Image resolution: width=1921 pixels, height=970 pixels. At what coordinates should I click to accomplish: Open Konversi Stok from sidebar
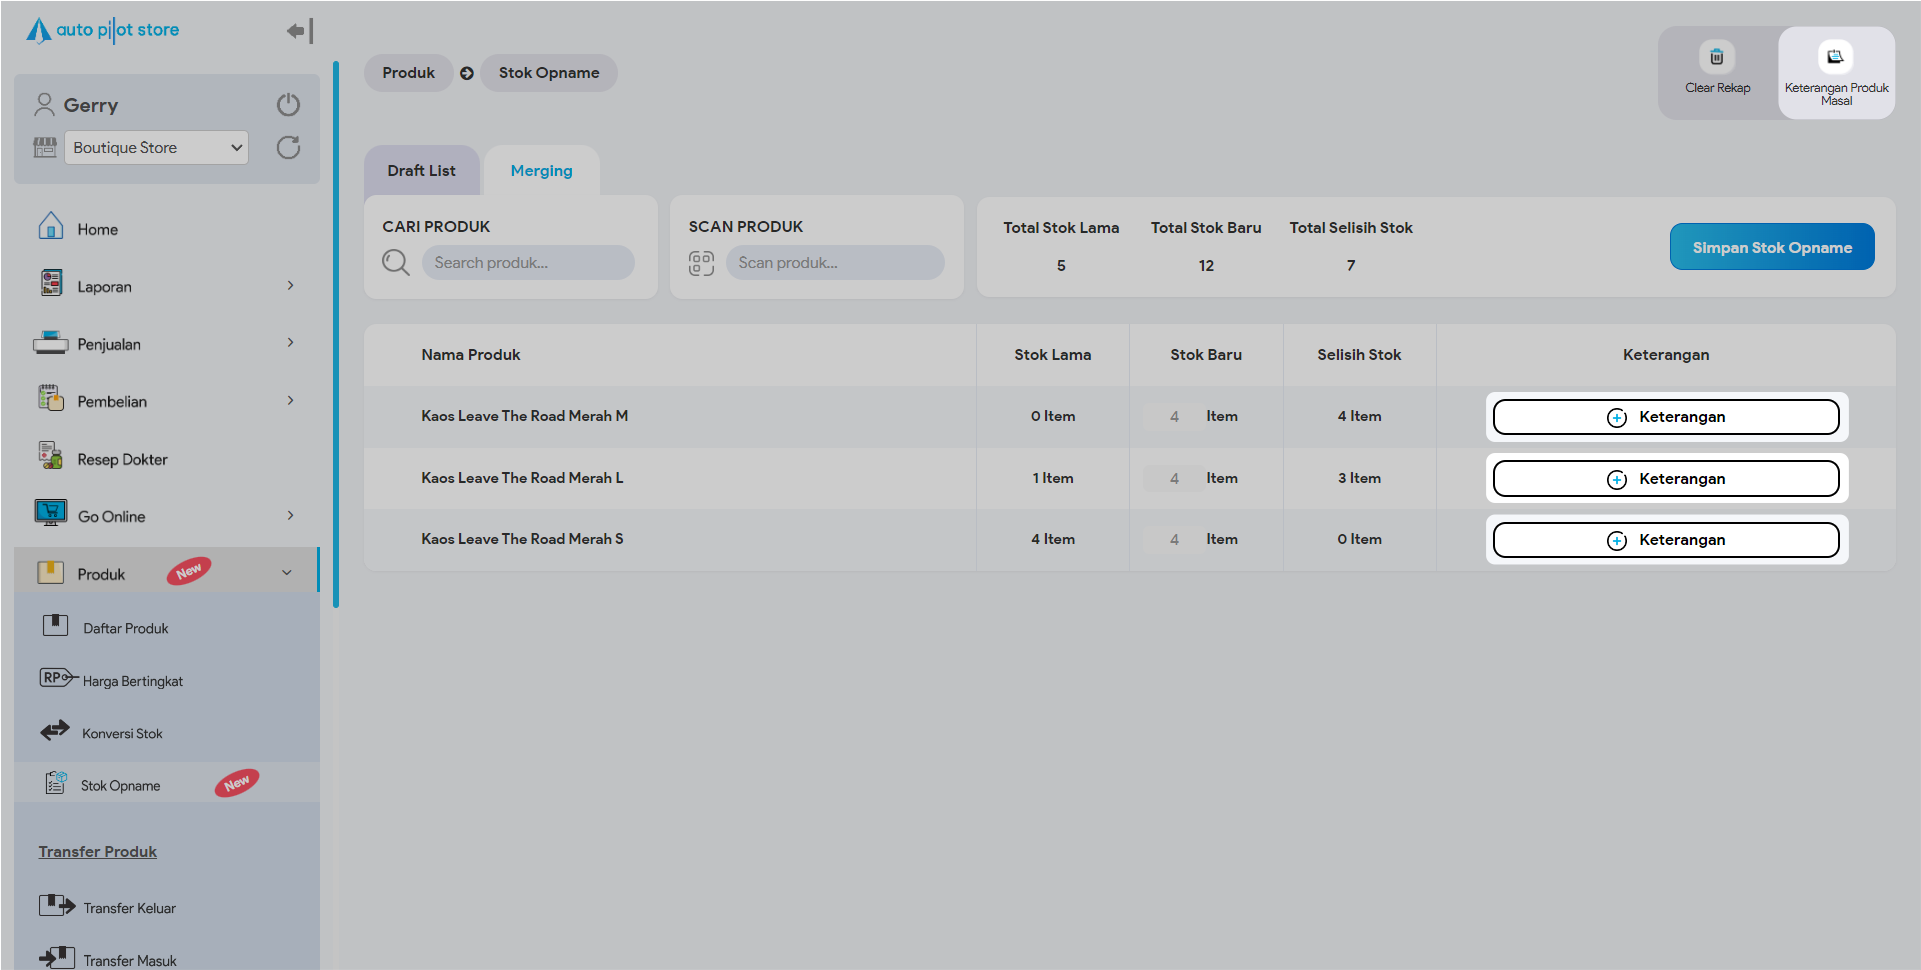pyautogui.click(x=122, y=733)
